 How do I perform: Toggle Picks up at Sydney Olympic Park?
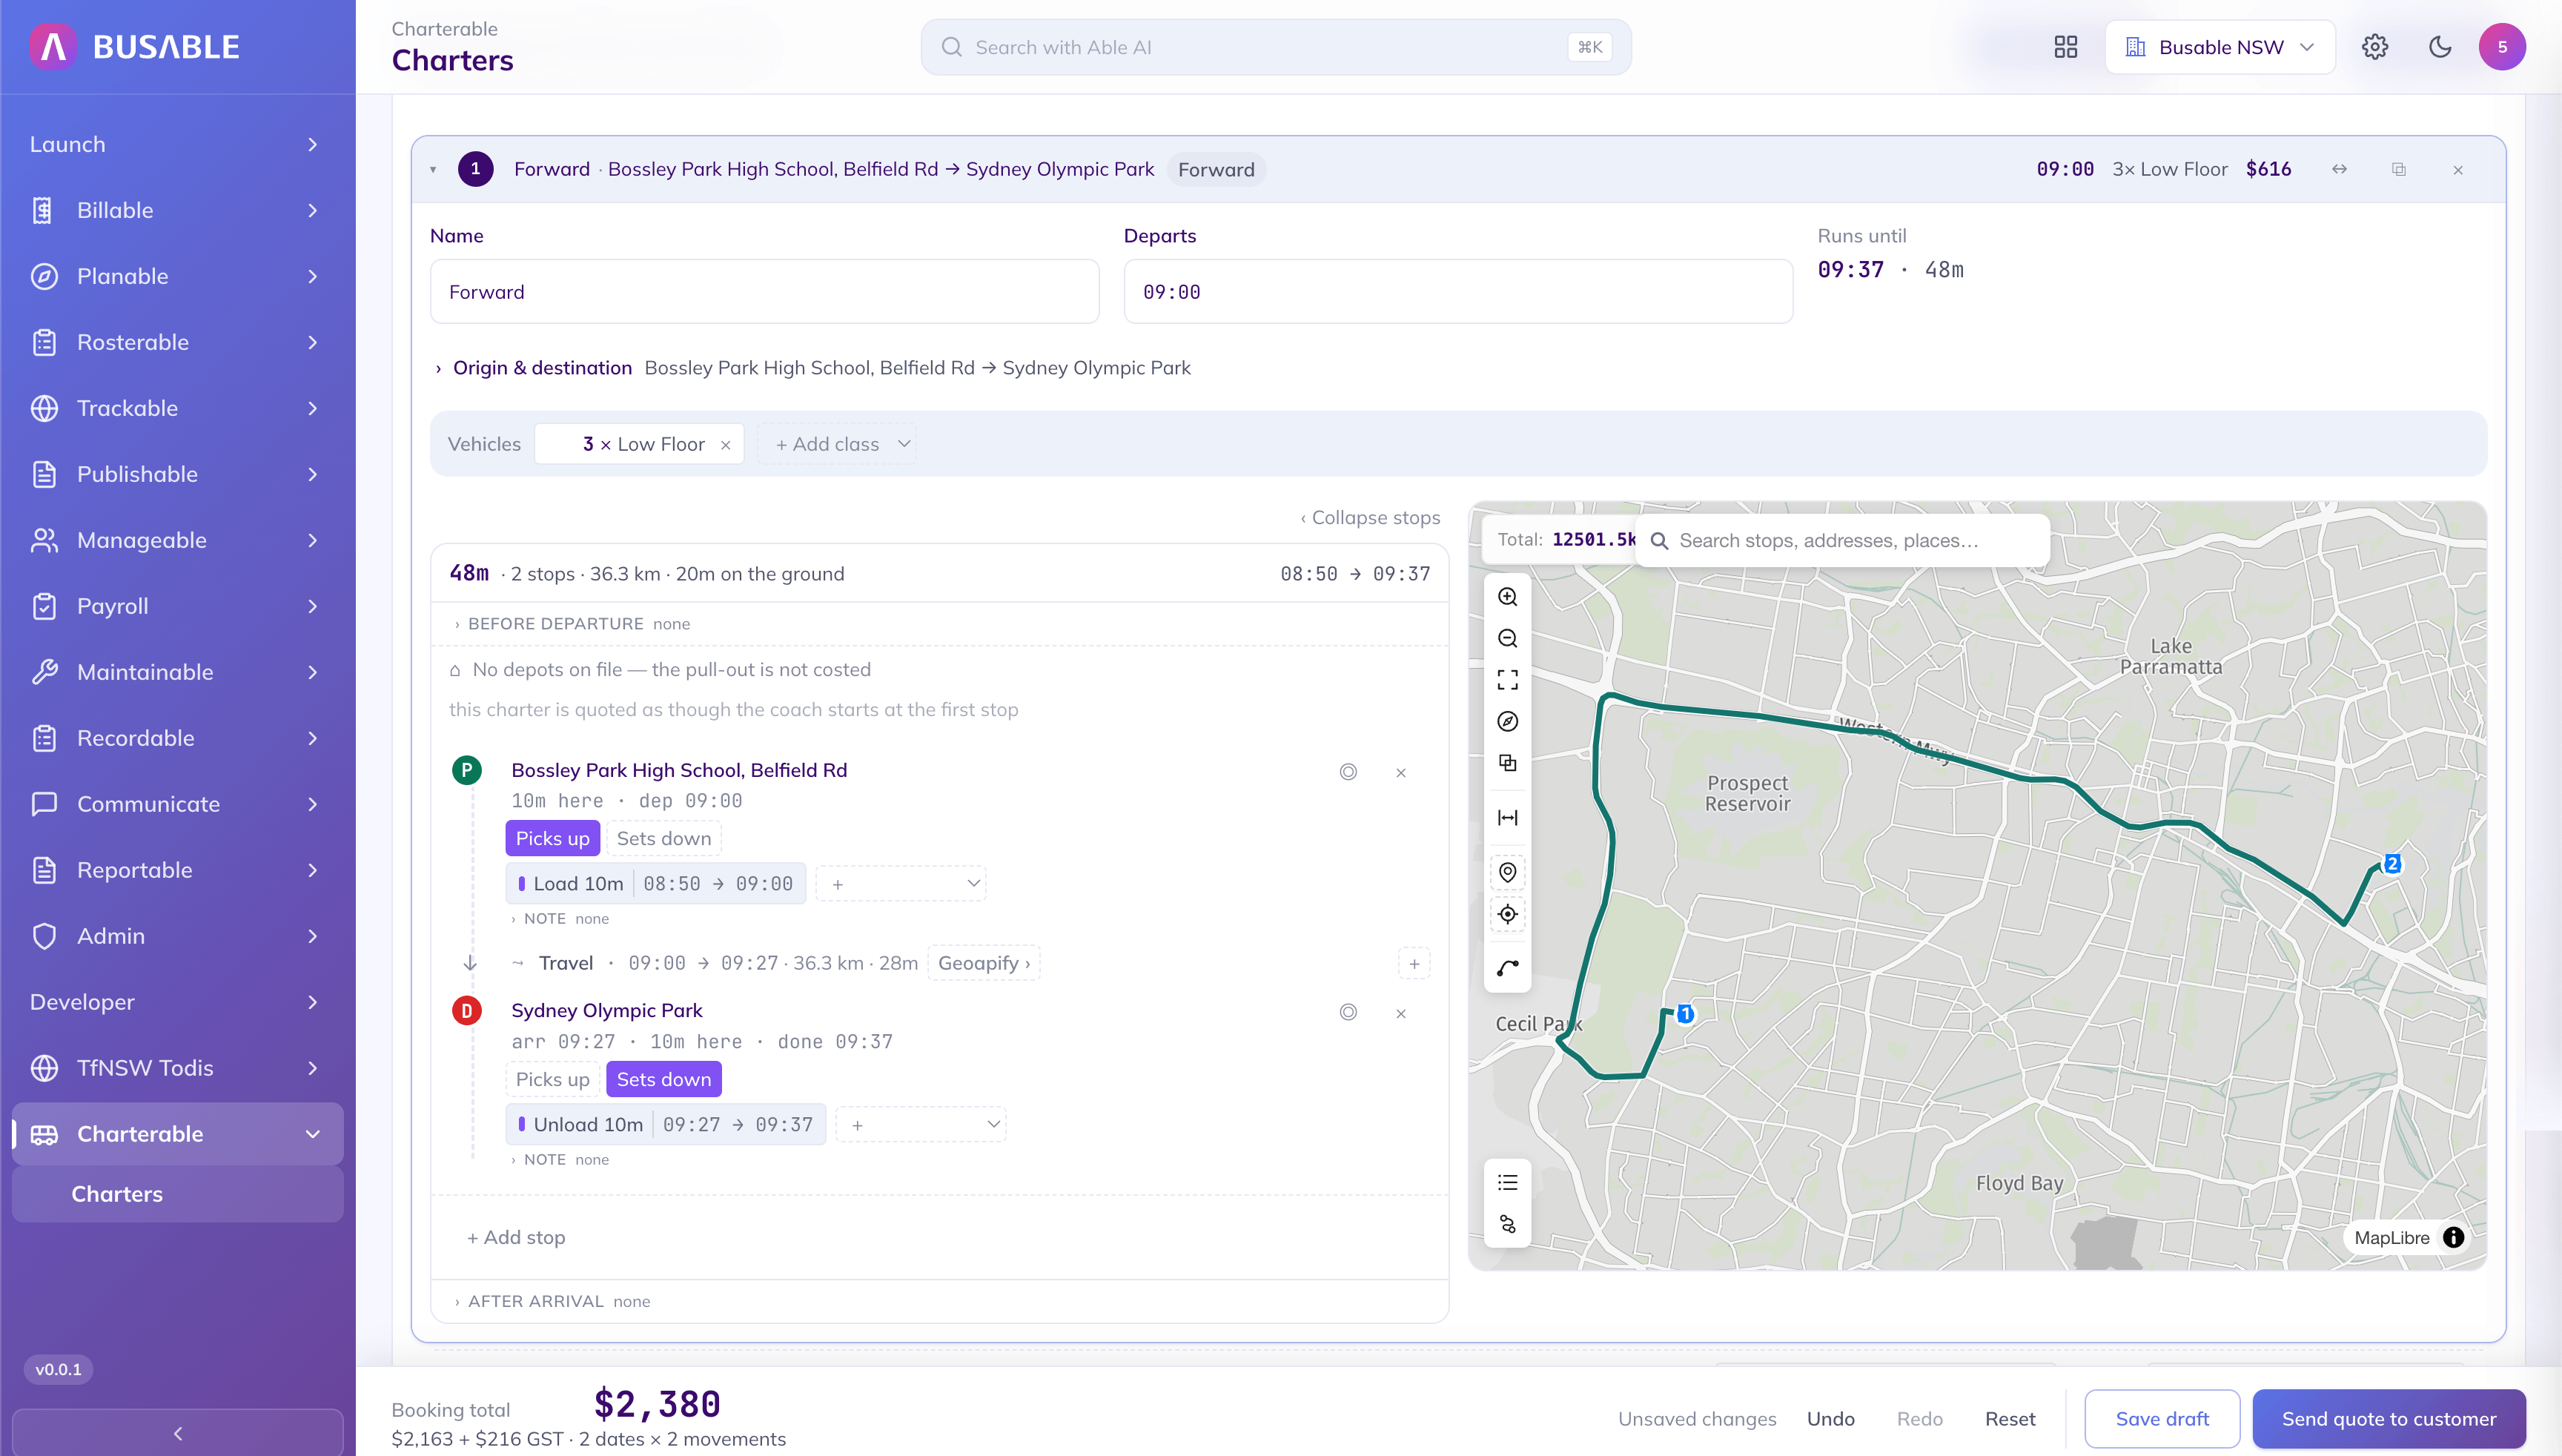coord(552,1079)
